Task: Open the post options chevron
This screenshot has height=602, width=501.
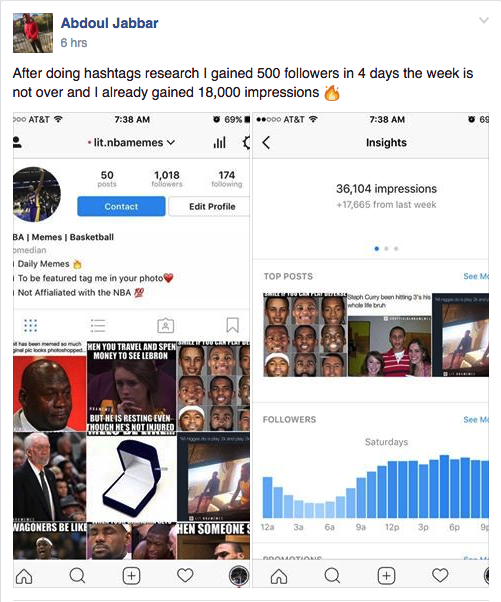Action: [x=484, y=20]
